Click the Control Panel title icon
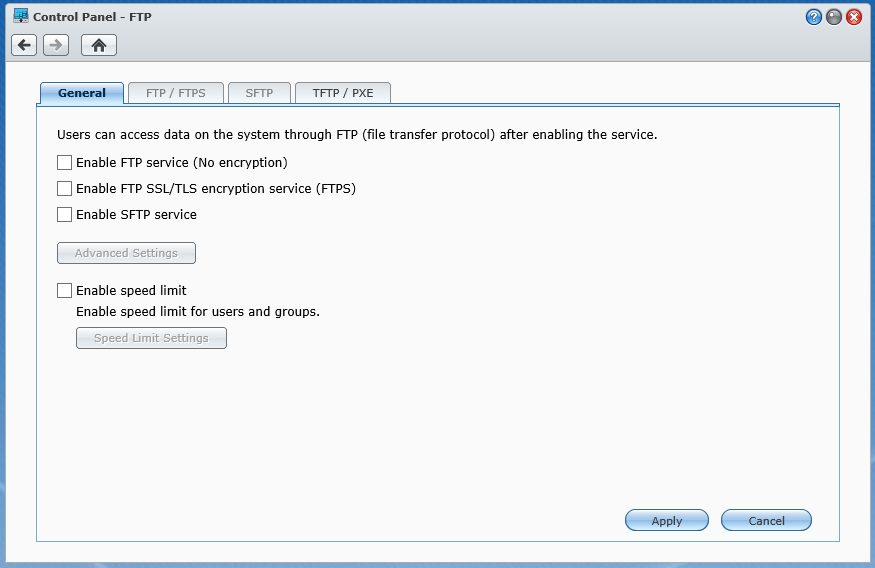The image size is (875, 568). (x=21, y=16)
